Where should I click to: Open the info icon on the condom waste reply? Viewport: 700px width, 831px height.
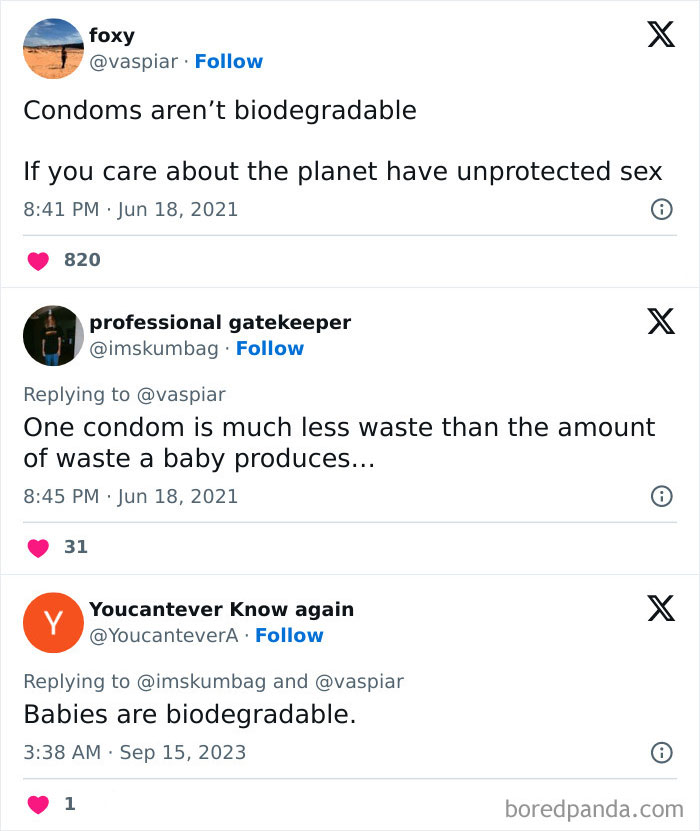661,496
